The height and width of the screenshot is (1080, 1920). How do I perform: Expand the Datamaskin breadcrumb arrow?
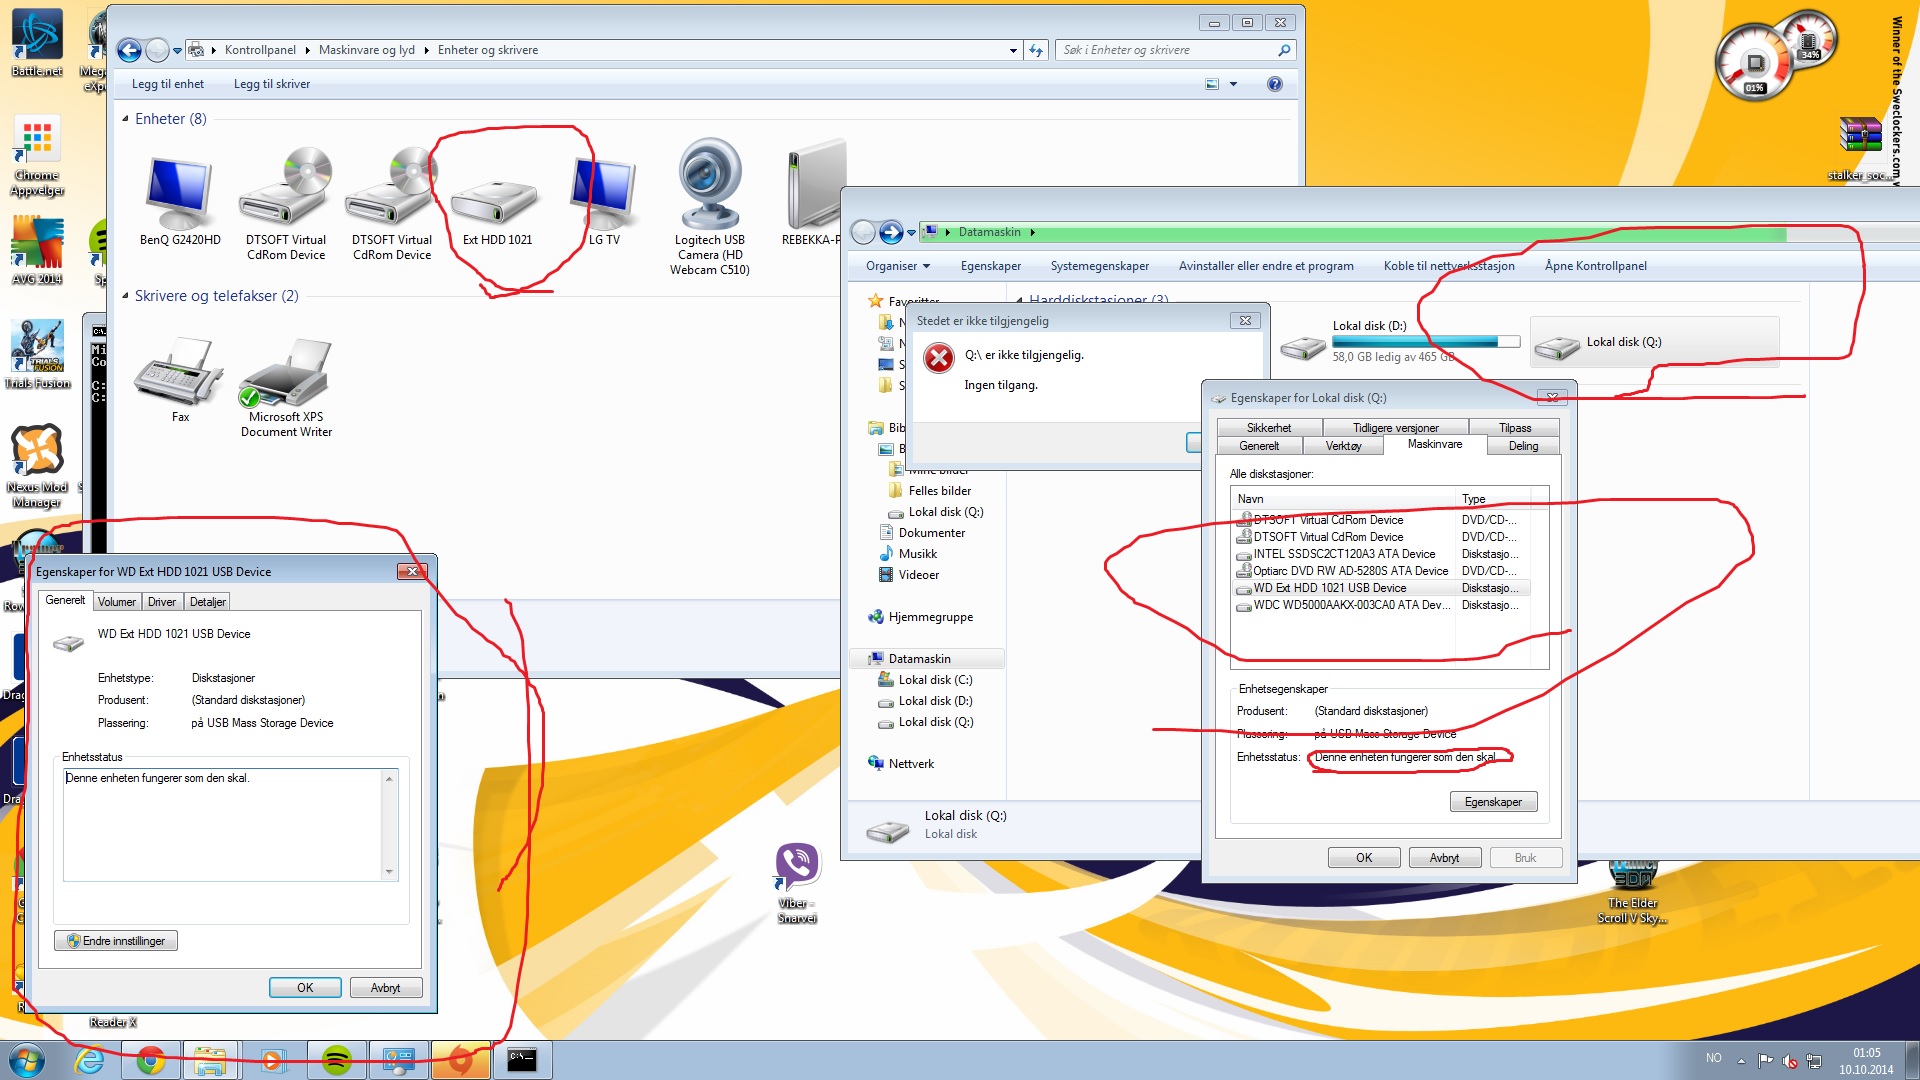coord(1032,232)
